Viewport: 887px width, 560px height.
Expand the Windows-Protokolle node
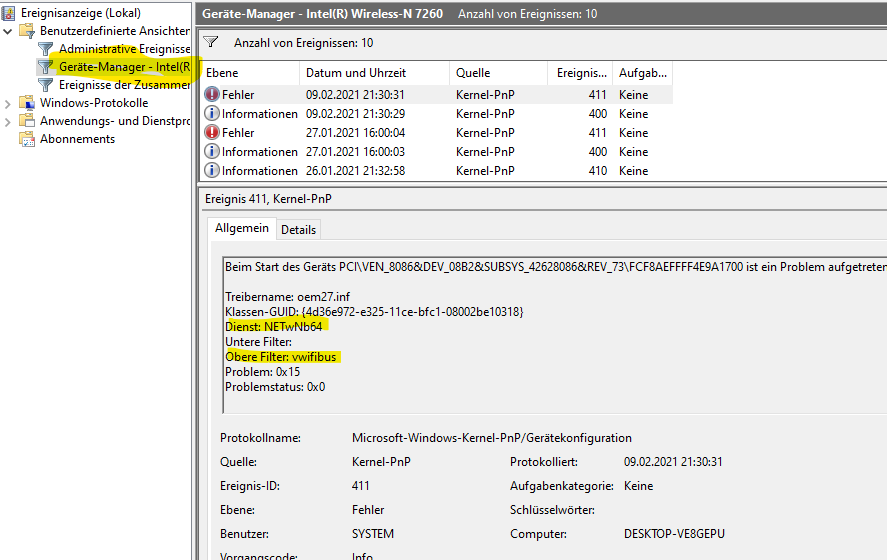7,104
